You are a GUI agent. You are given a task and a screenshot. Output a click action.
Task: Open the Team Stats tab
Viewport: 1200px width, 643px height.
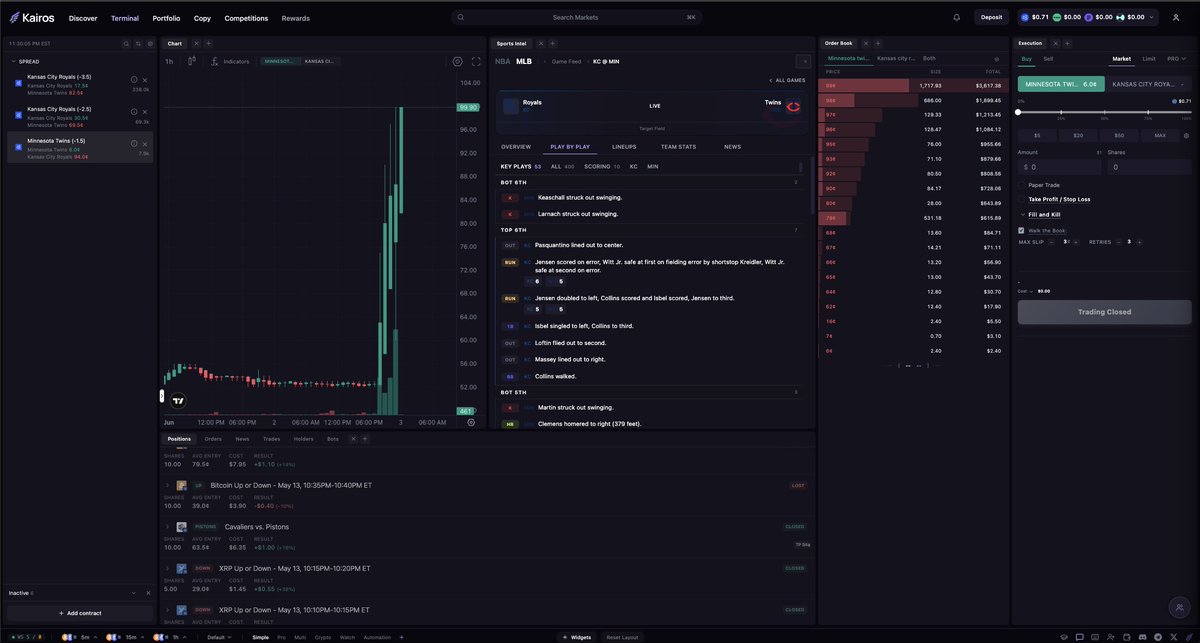(678, 147)
